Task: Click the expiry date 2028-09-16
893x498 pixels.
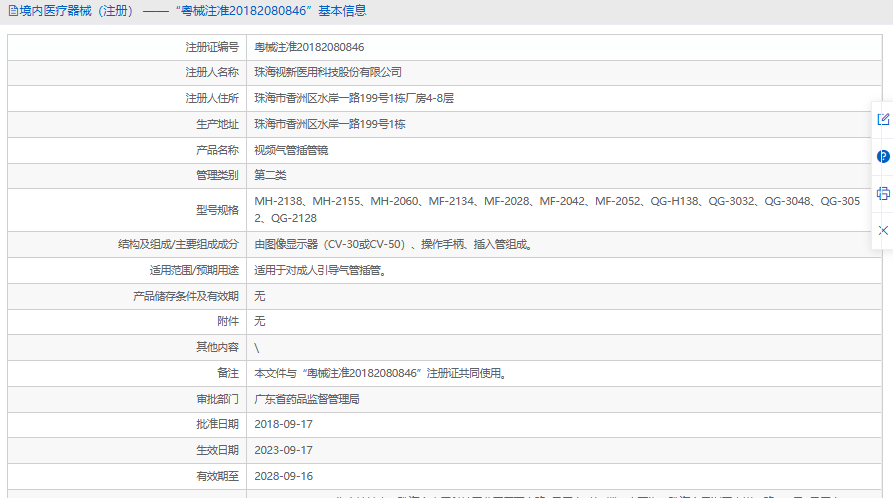Action: coord(283,476)
